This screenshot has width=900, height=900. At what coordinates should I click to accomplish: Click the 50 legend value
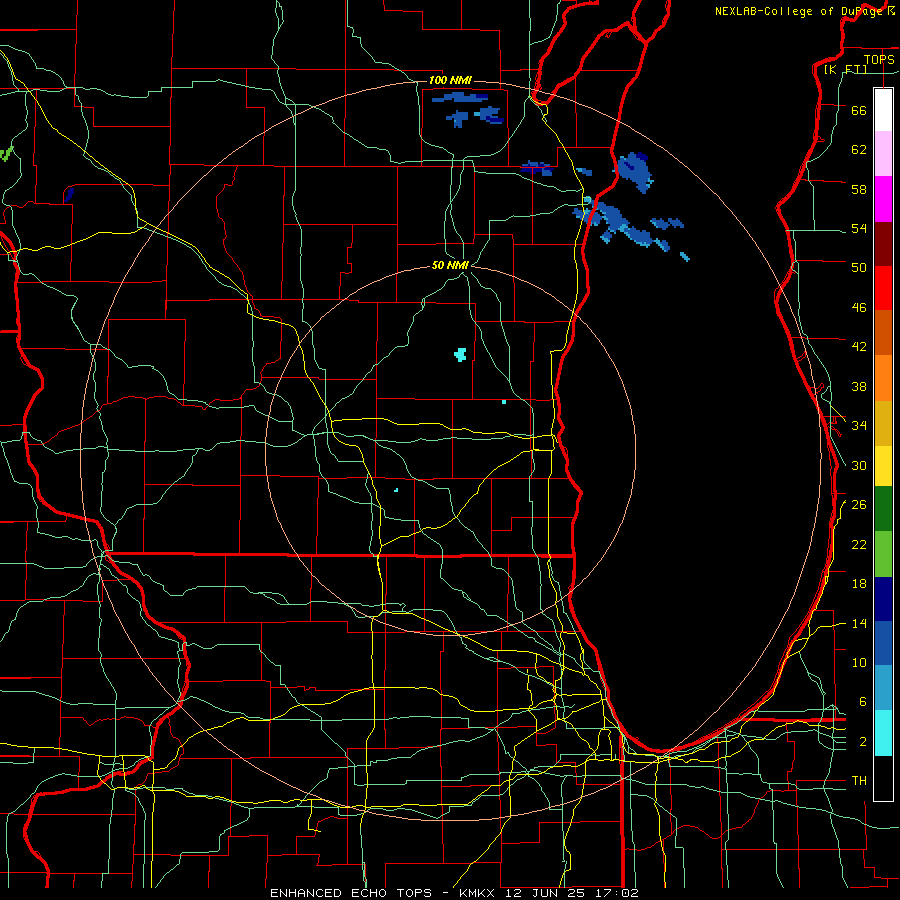click(x=859, y=268)
